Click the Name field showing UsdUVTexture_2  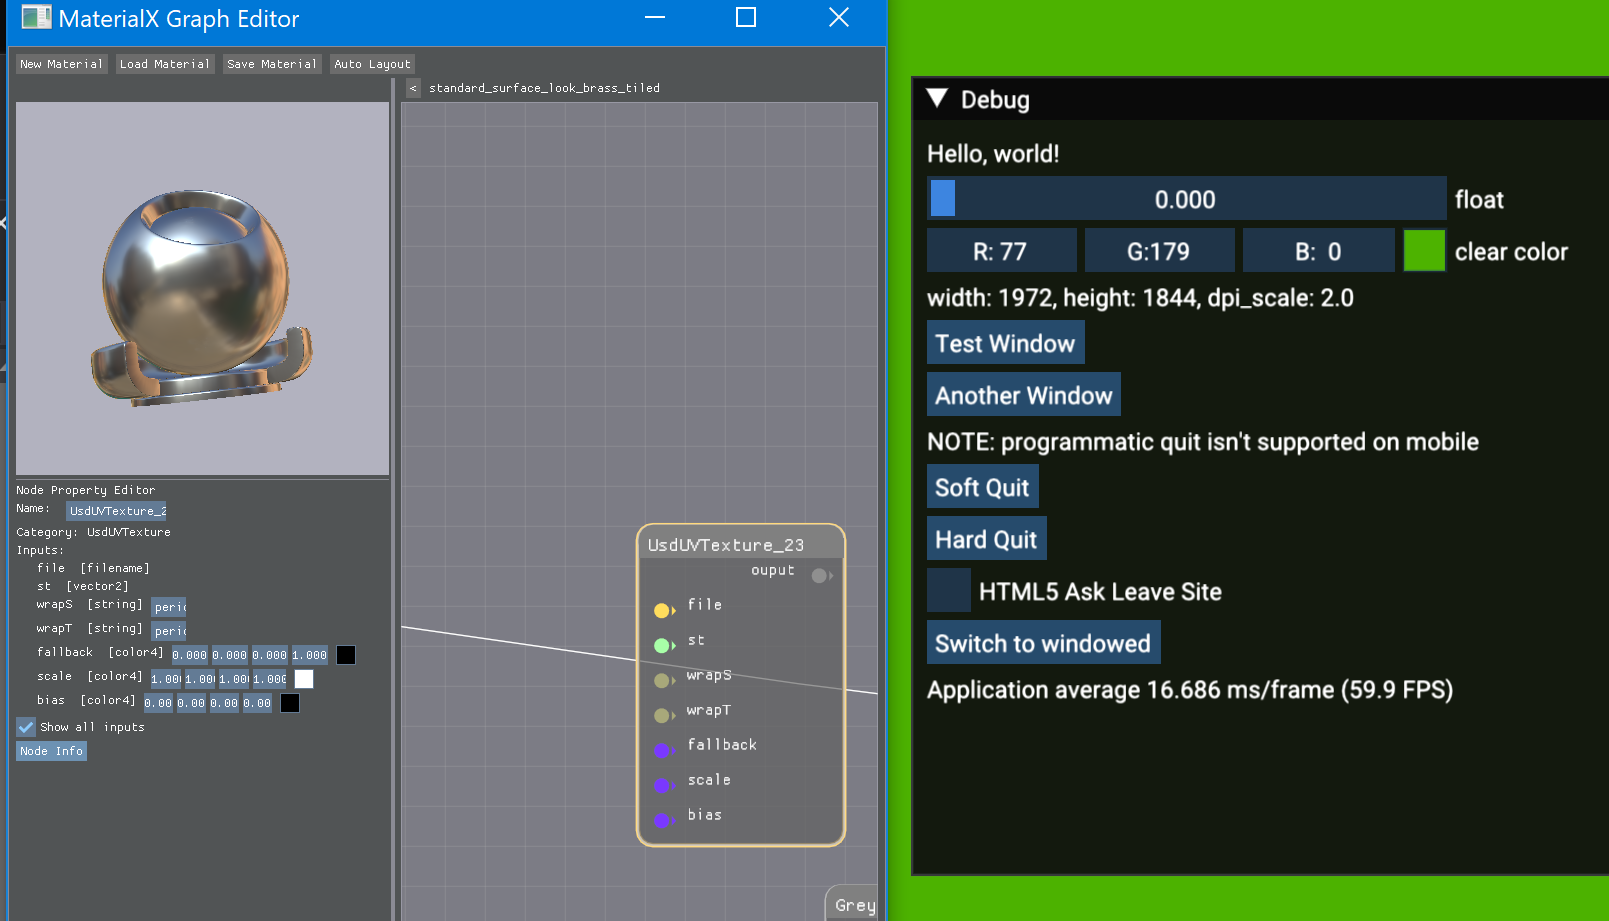coord(116,510)
